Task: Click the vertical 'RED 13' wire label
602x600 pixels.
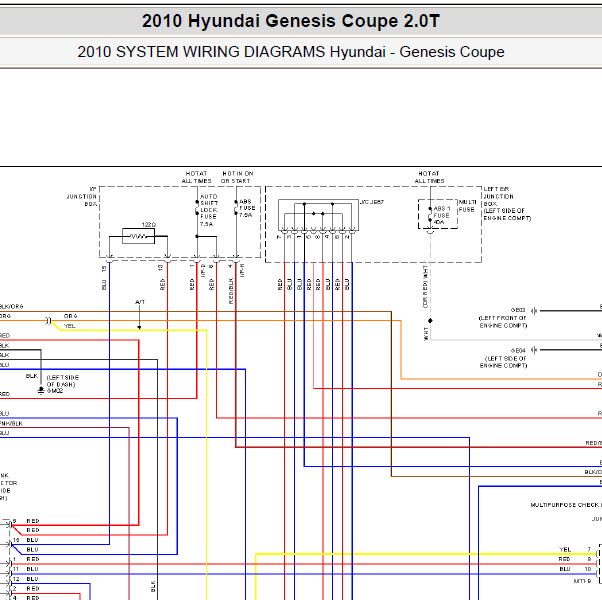Action: pyautogui.click(x=162, y=278)
